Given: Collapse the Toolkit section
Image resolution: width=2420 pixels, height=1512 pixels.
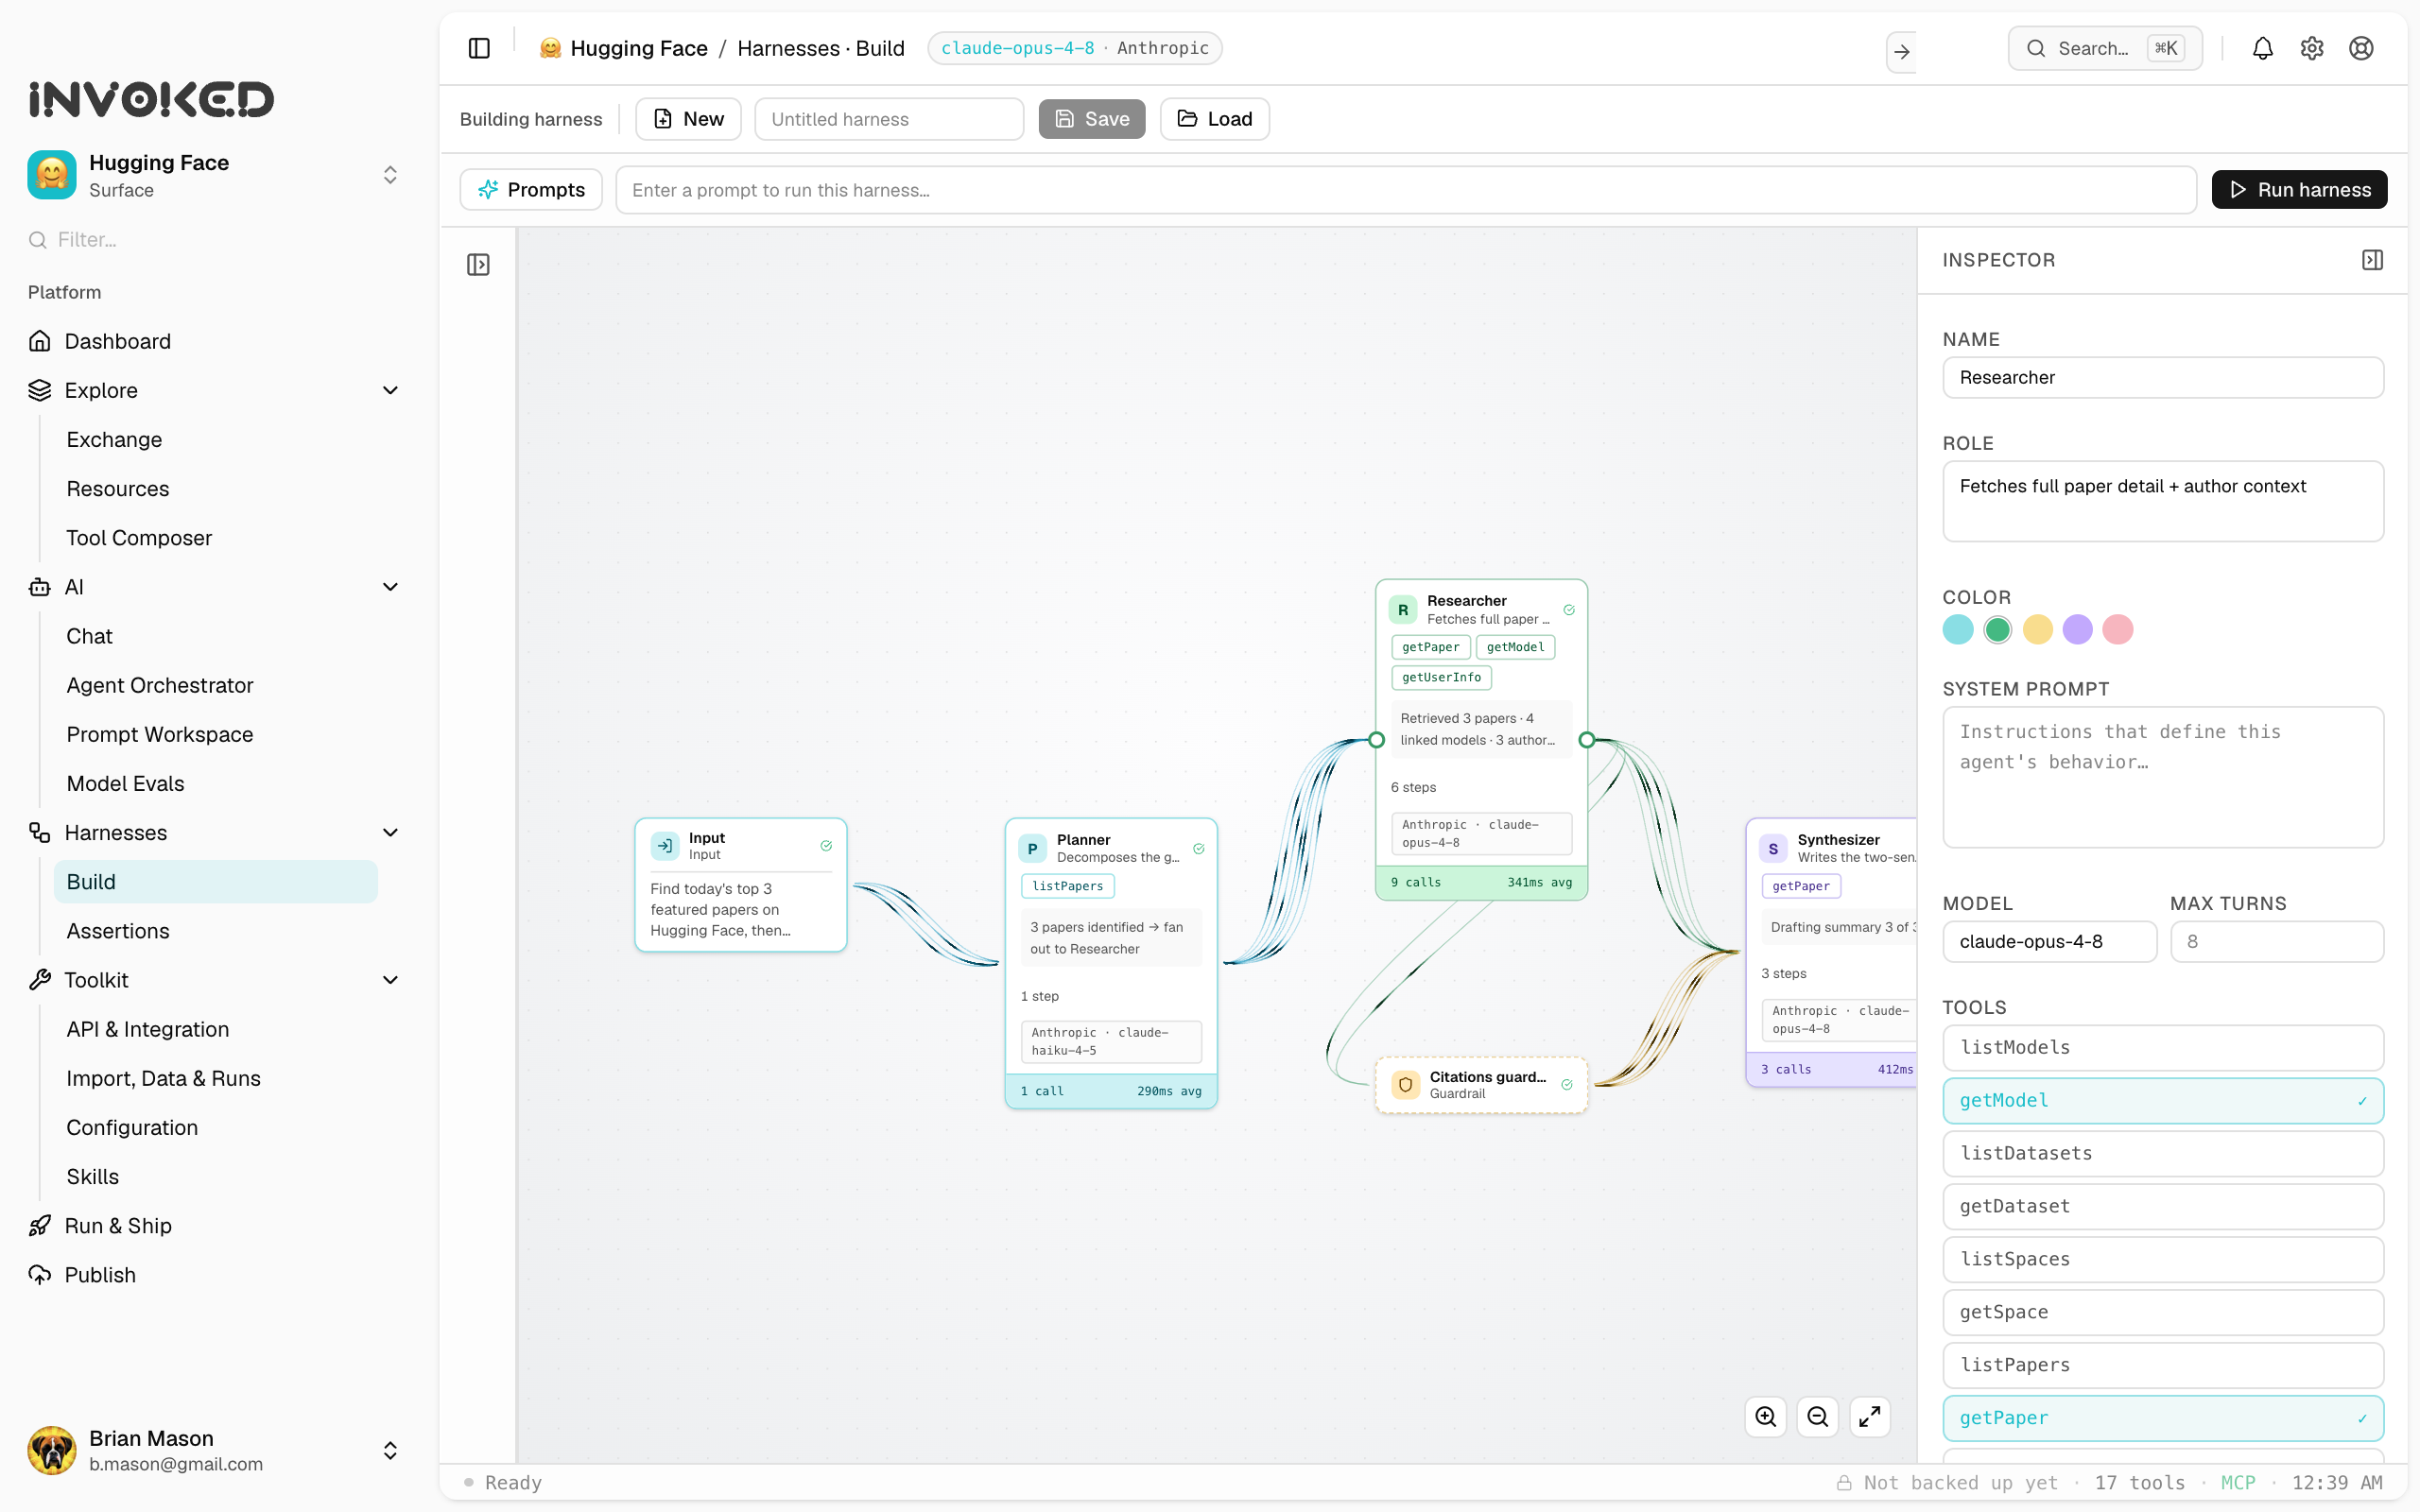Looking at the screenshot, I should click(390, 980).
